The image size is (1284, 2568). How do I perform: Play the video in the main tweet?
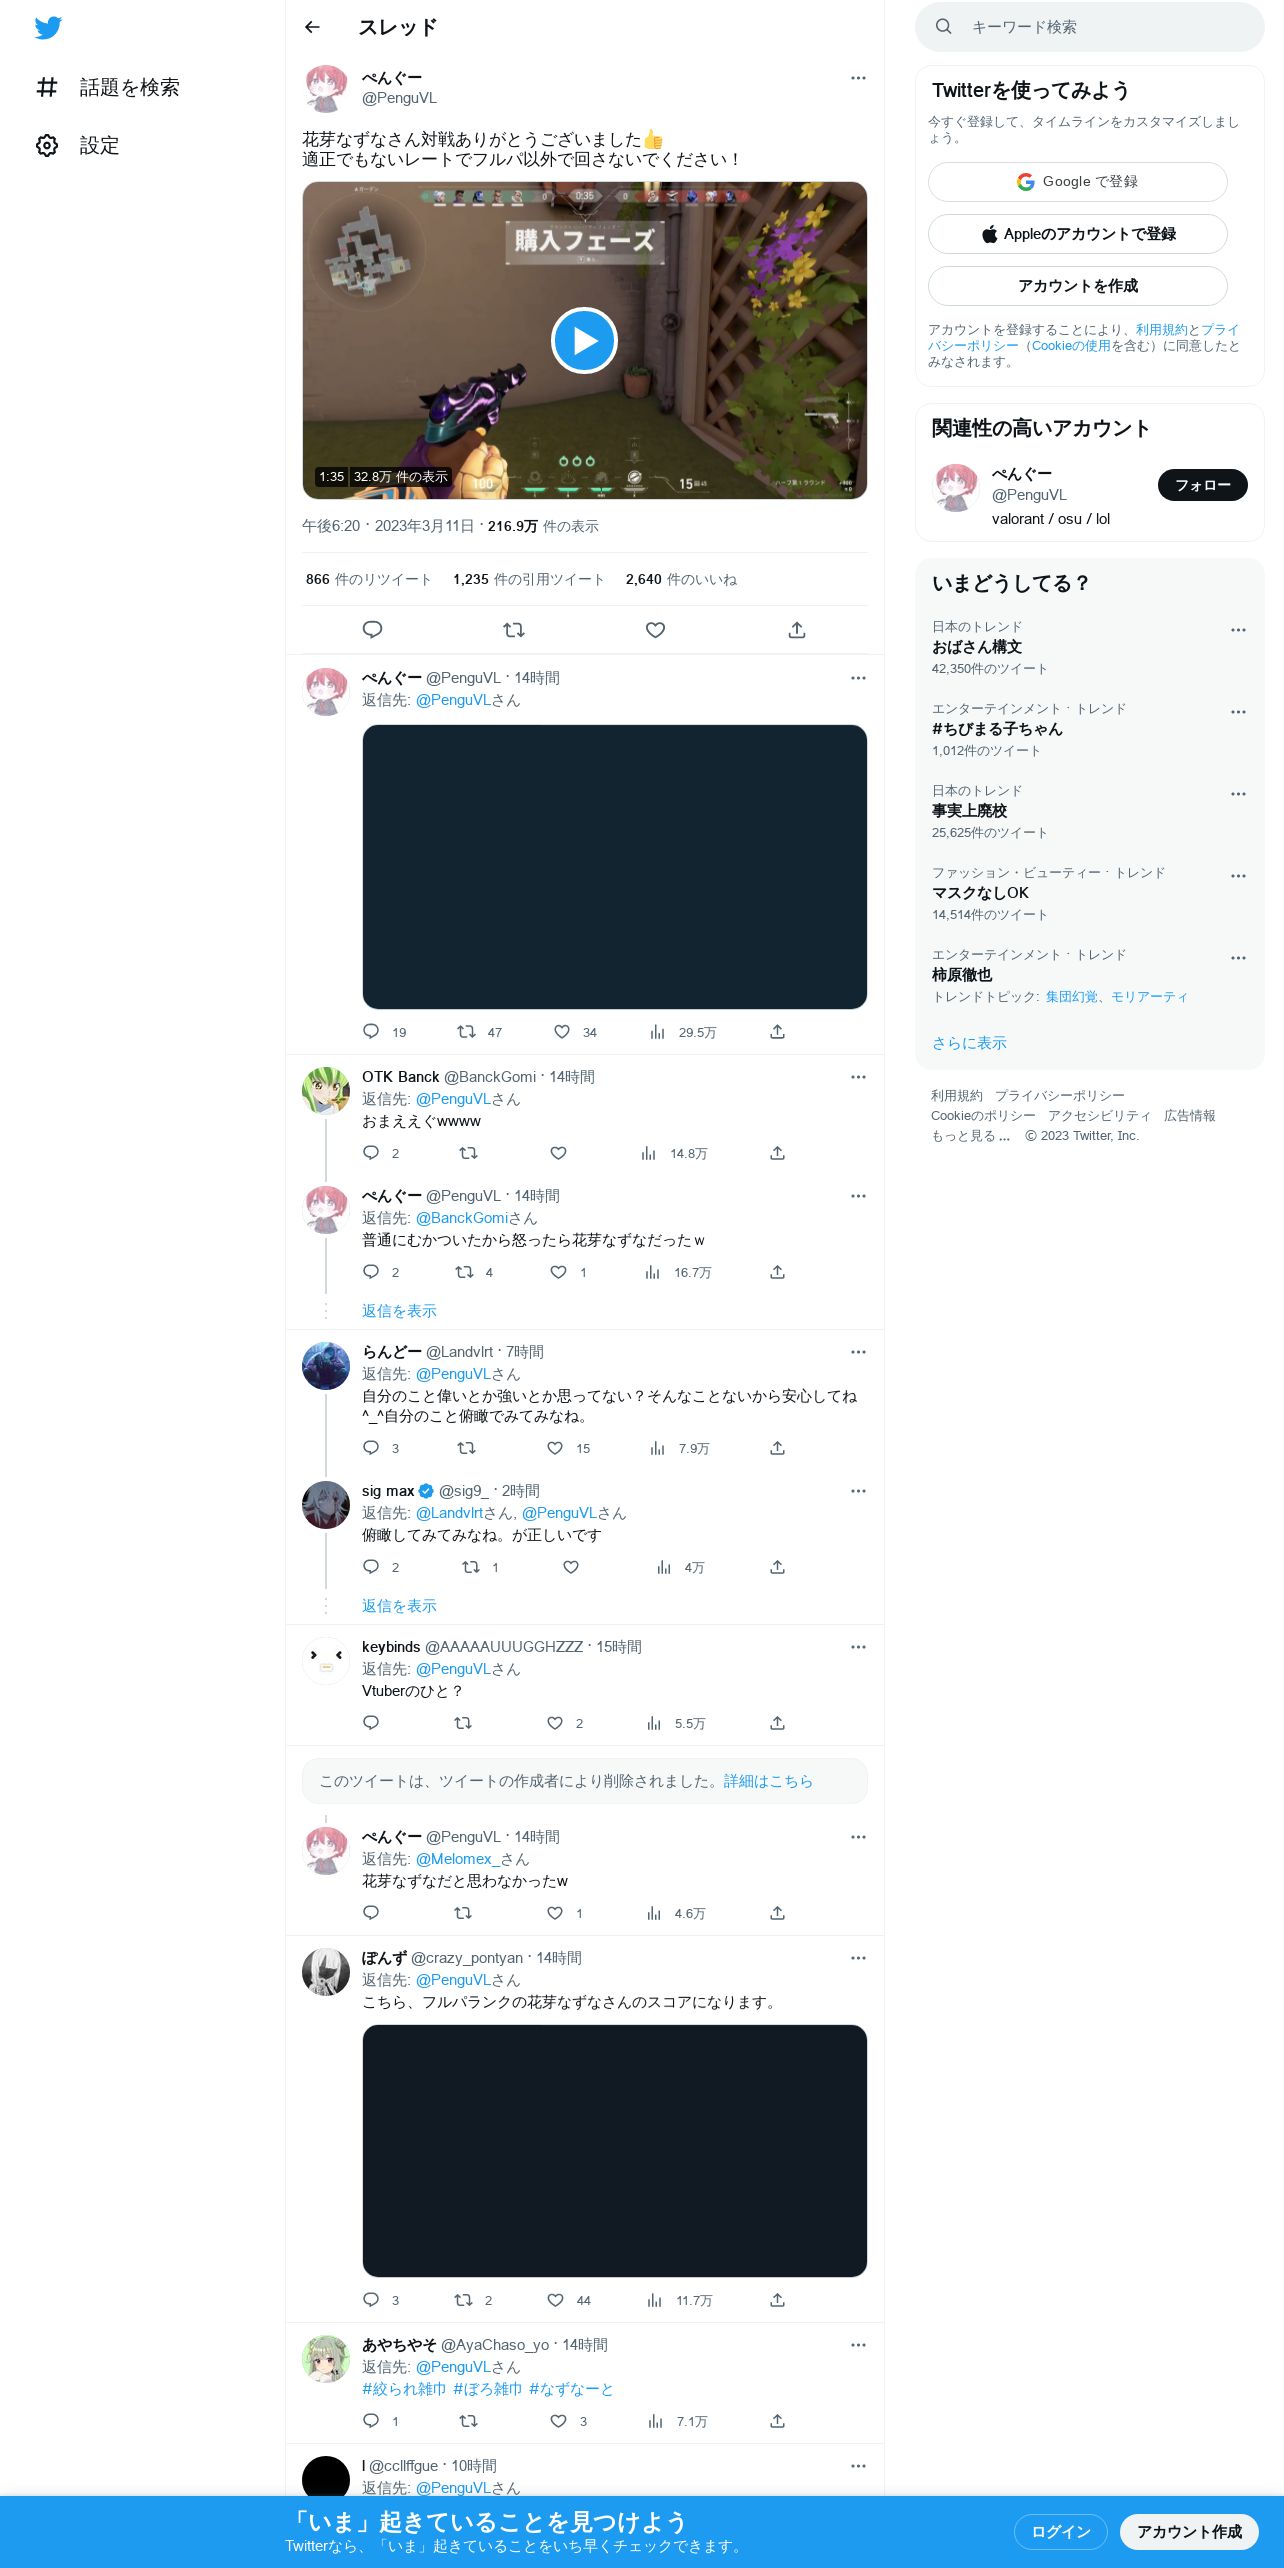[x=584, y=341]
